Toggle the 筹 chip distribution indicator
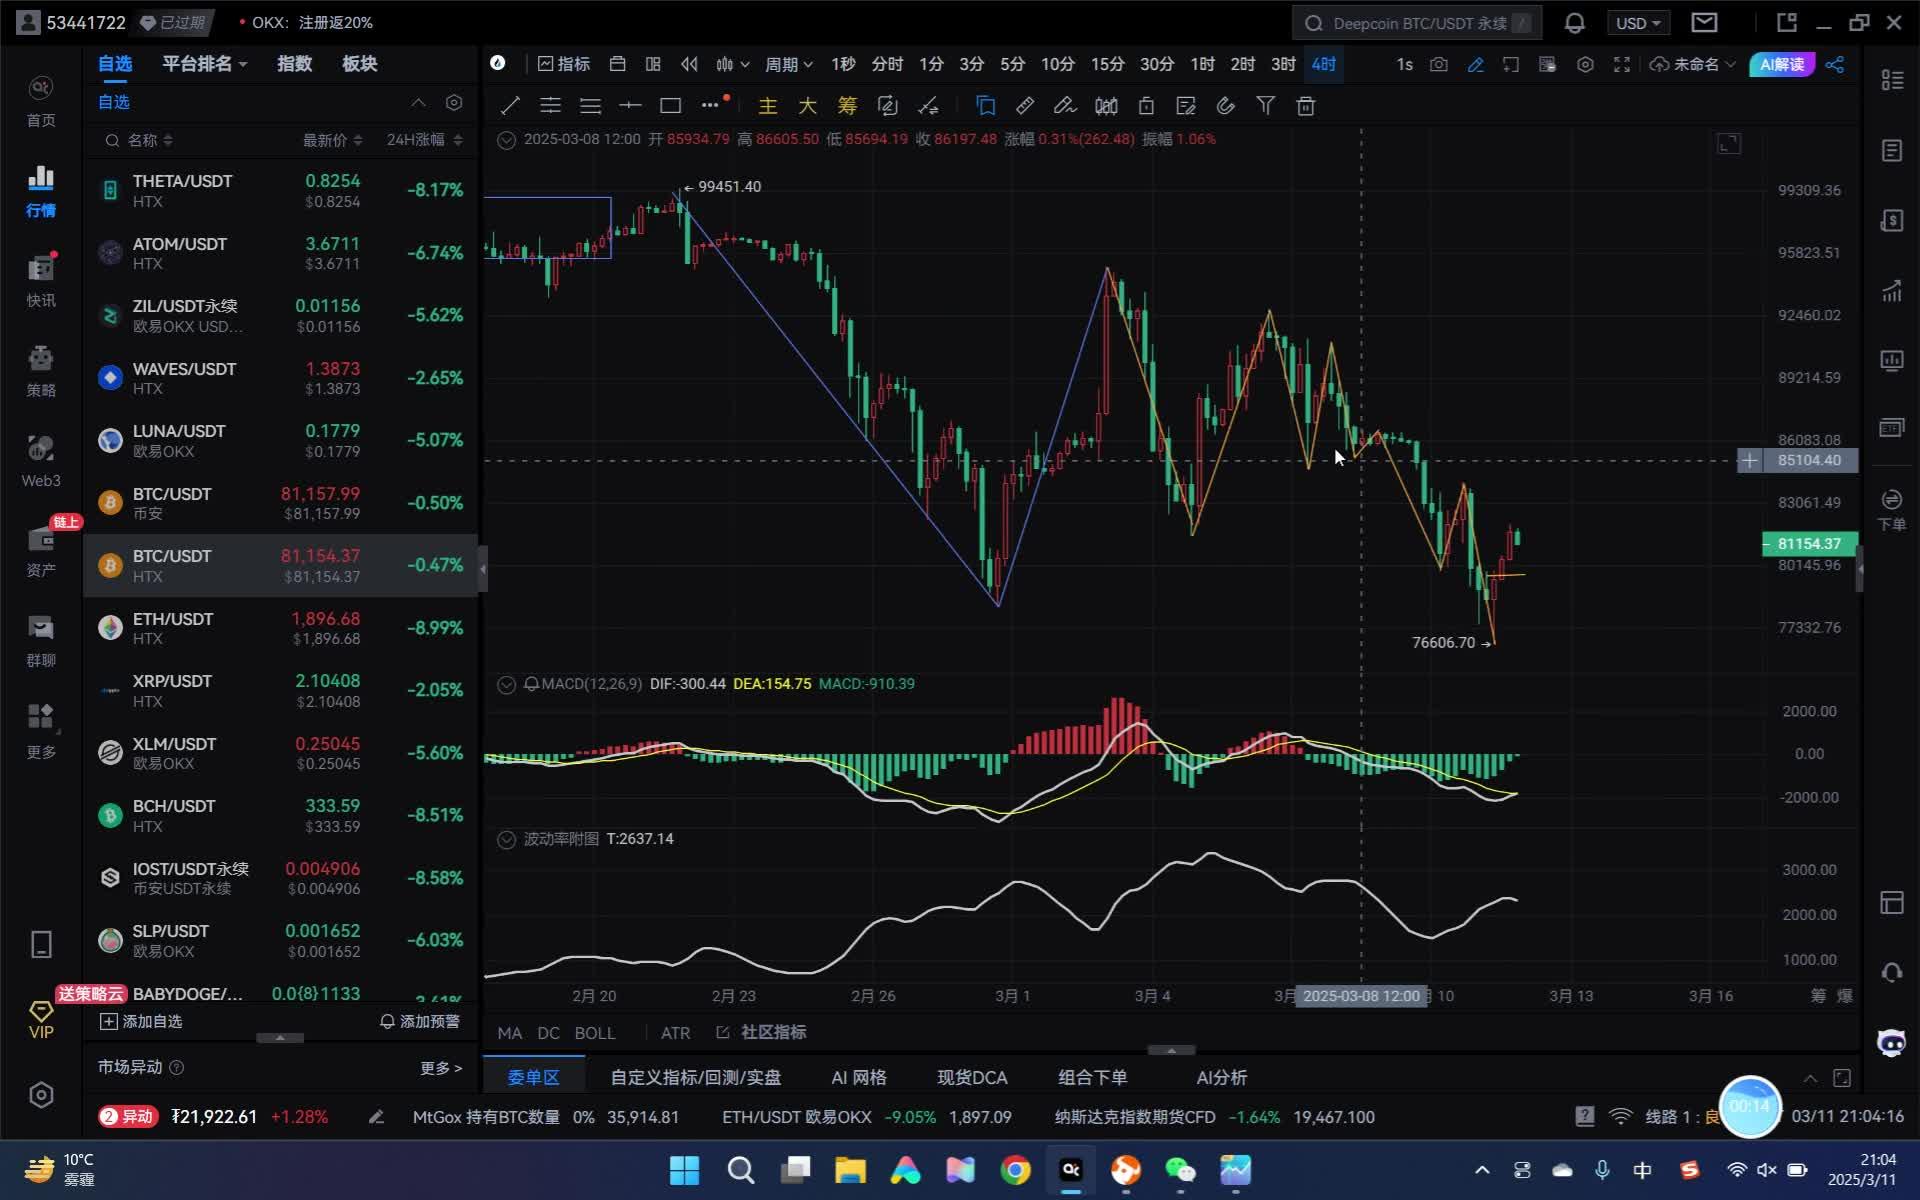The image size is (1920, 1200). [x=847, y=106]
